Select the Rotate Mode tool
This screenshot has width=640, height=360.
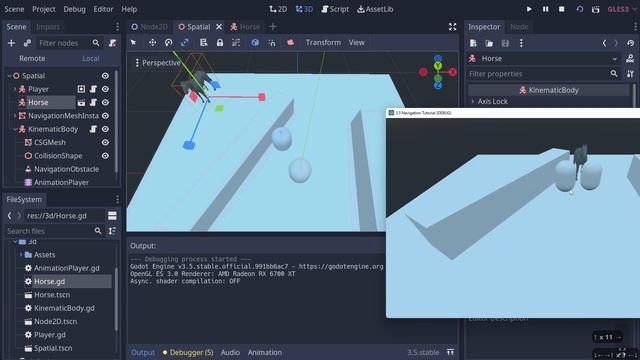click(x=169, y=42)
